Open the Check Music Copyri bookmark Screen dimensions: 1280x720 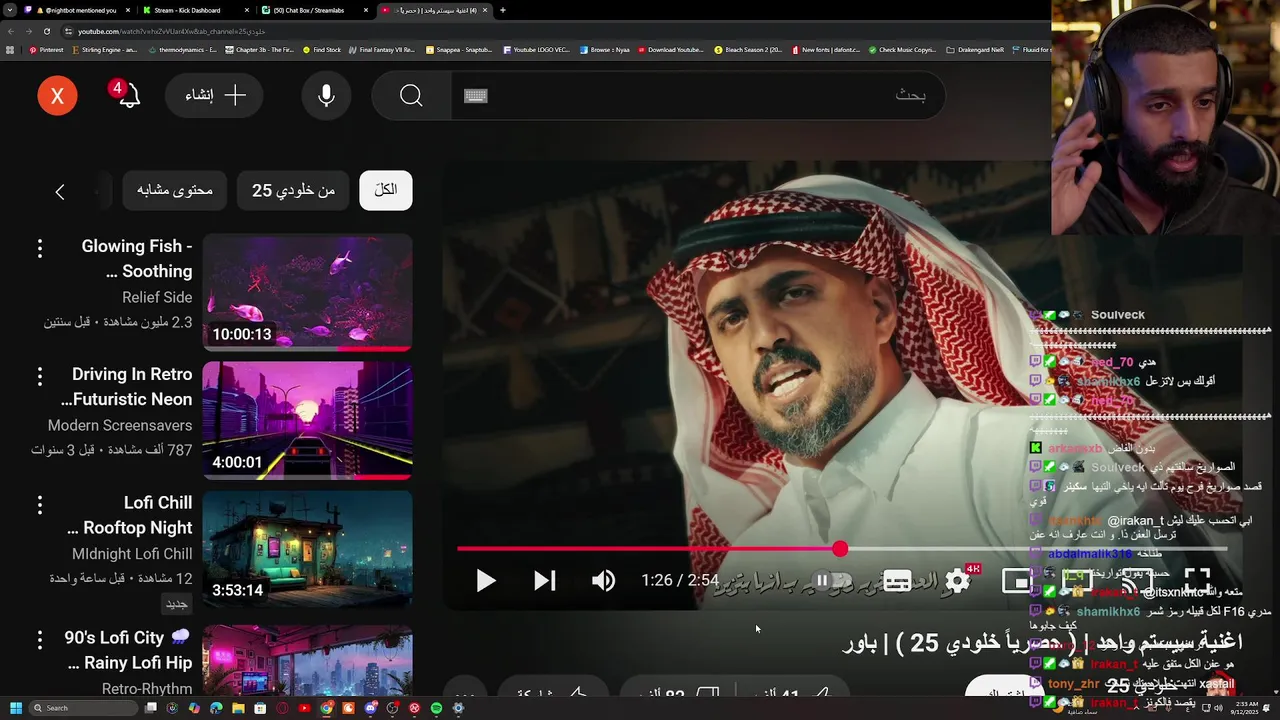[x=902, y=49]
